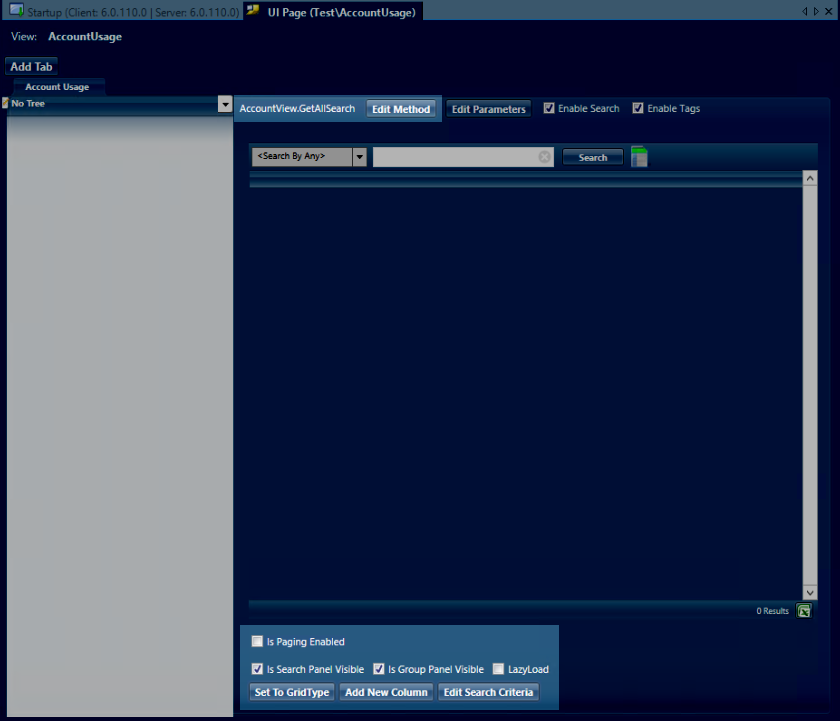Viewport: 840px width, 721px height.
Task: Click the green column chooser icon
Action: (640, 157)
